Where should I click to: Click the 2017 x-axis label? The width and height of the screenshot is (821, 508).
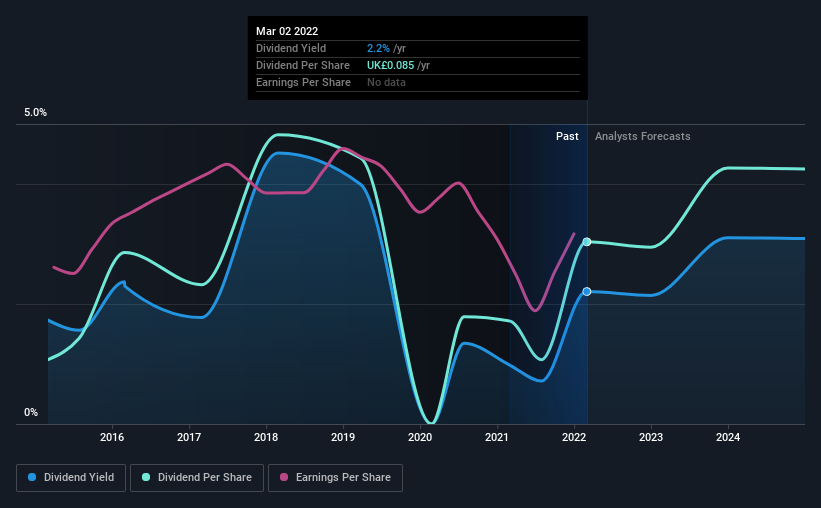click(189, 437)
